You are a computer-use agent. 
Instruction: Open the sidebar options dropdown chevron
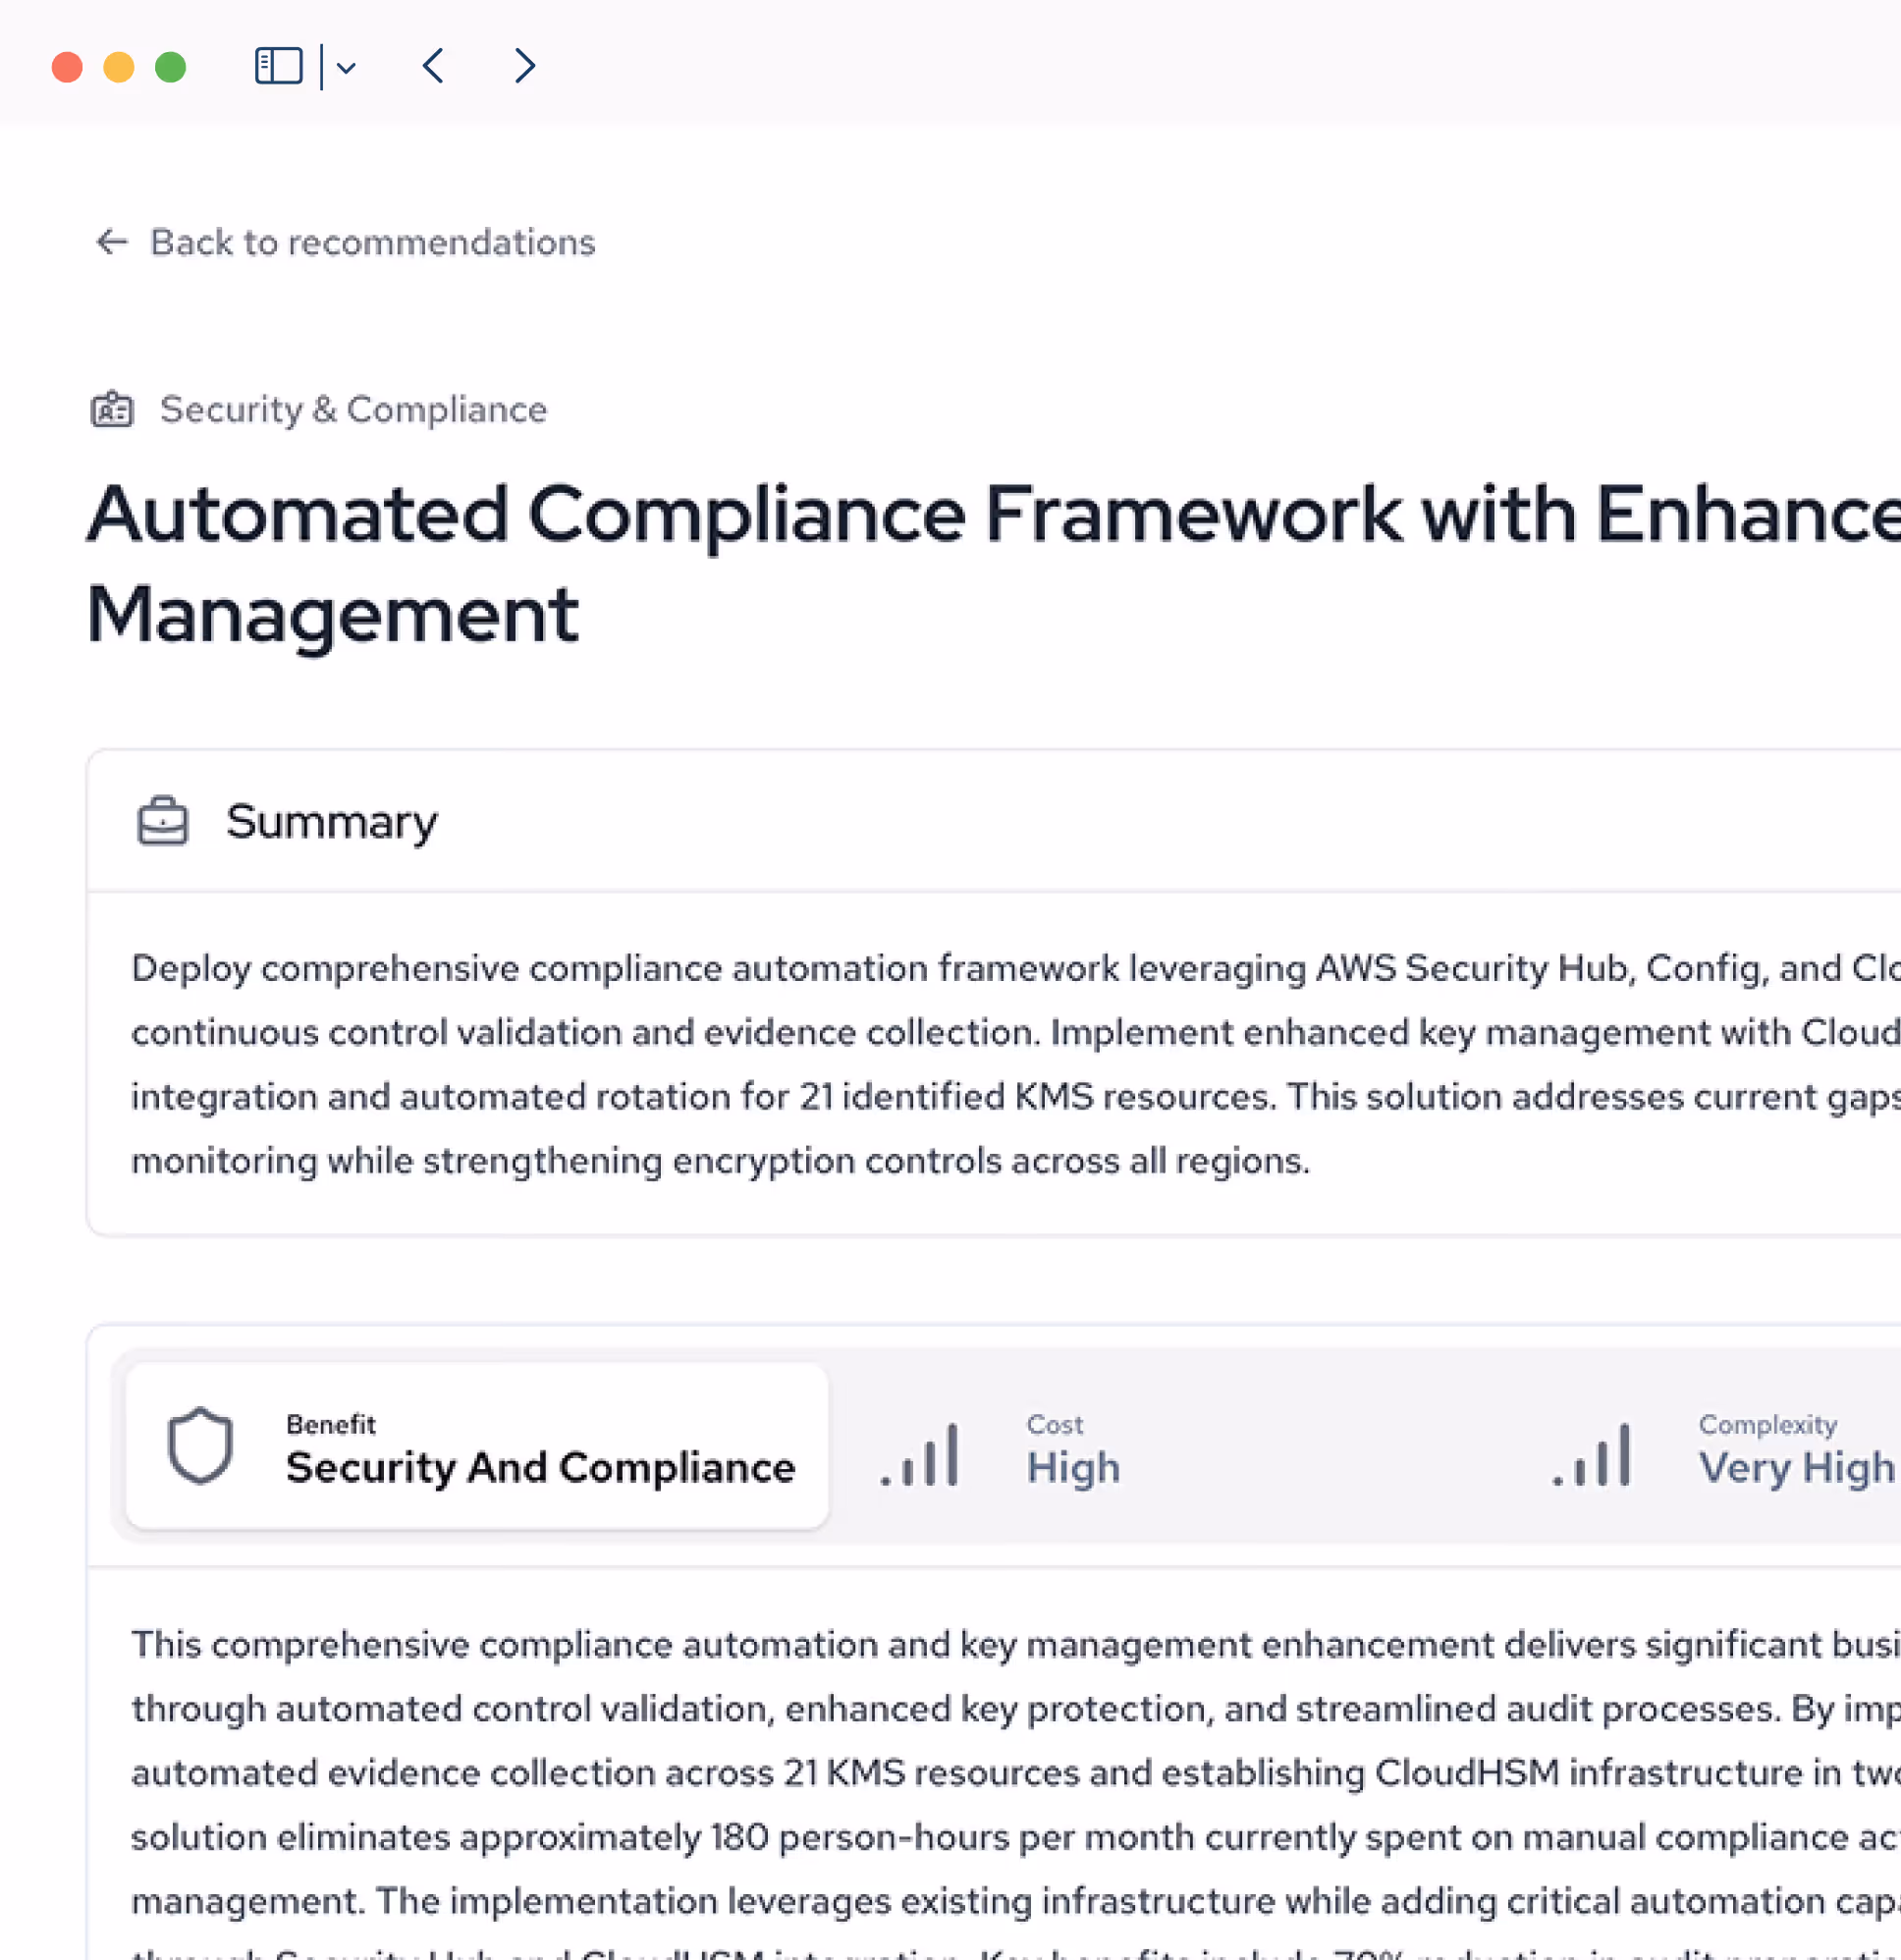click(x=346, y=68)
